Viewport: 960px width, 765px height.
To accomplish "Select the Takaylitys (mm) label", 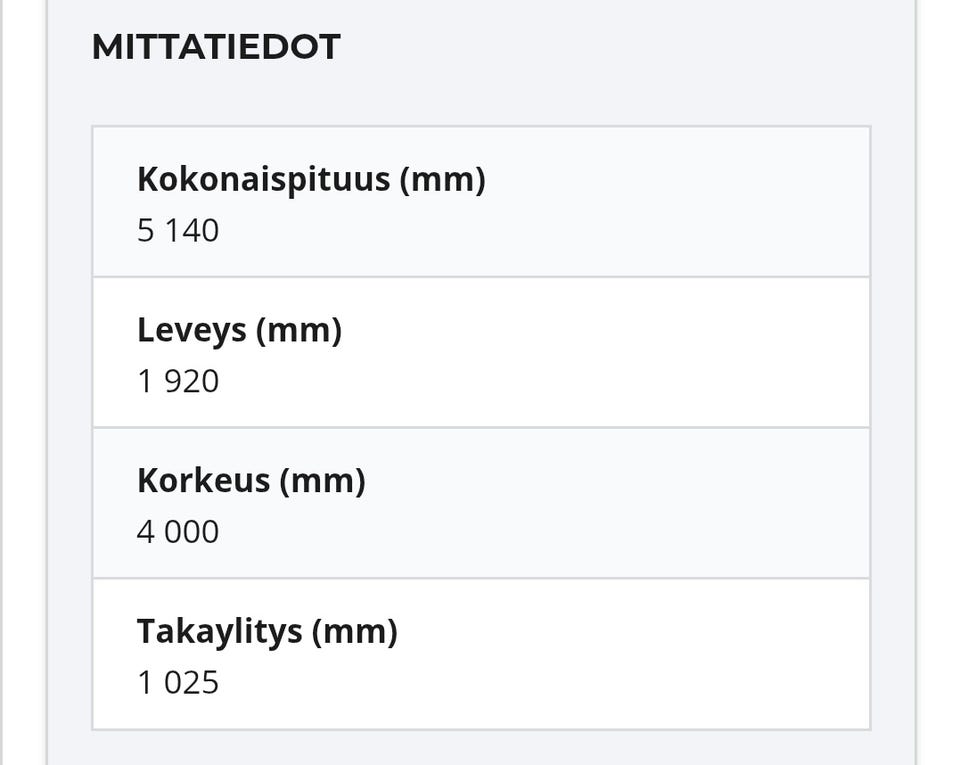I will (x=267, y=632).
